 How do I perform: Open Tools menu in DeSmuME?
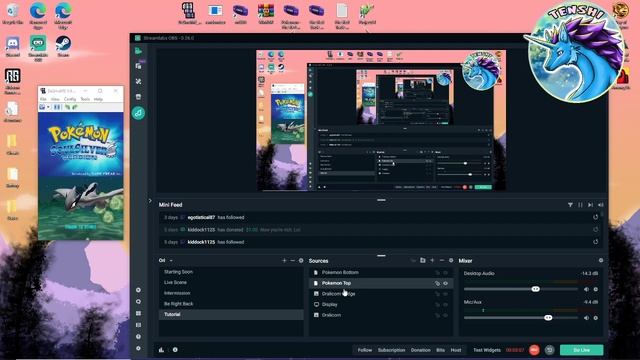[x=85, y=99]
